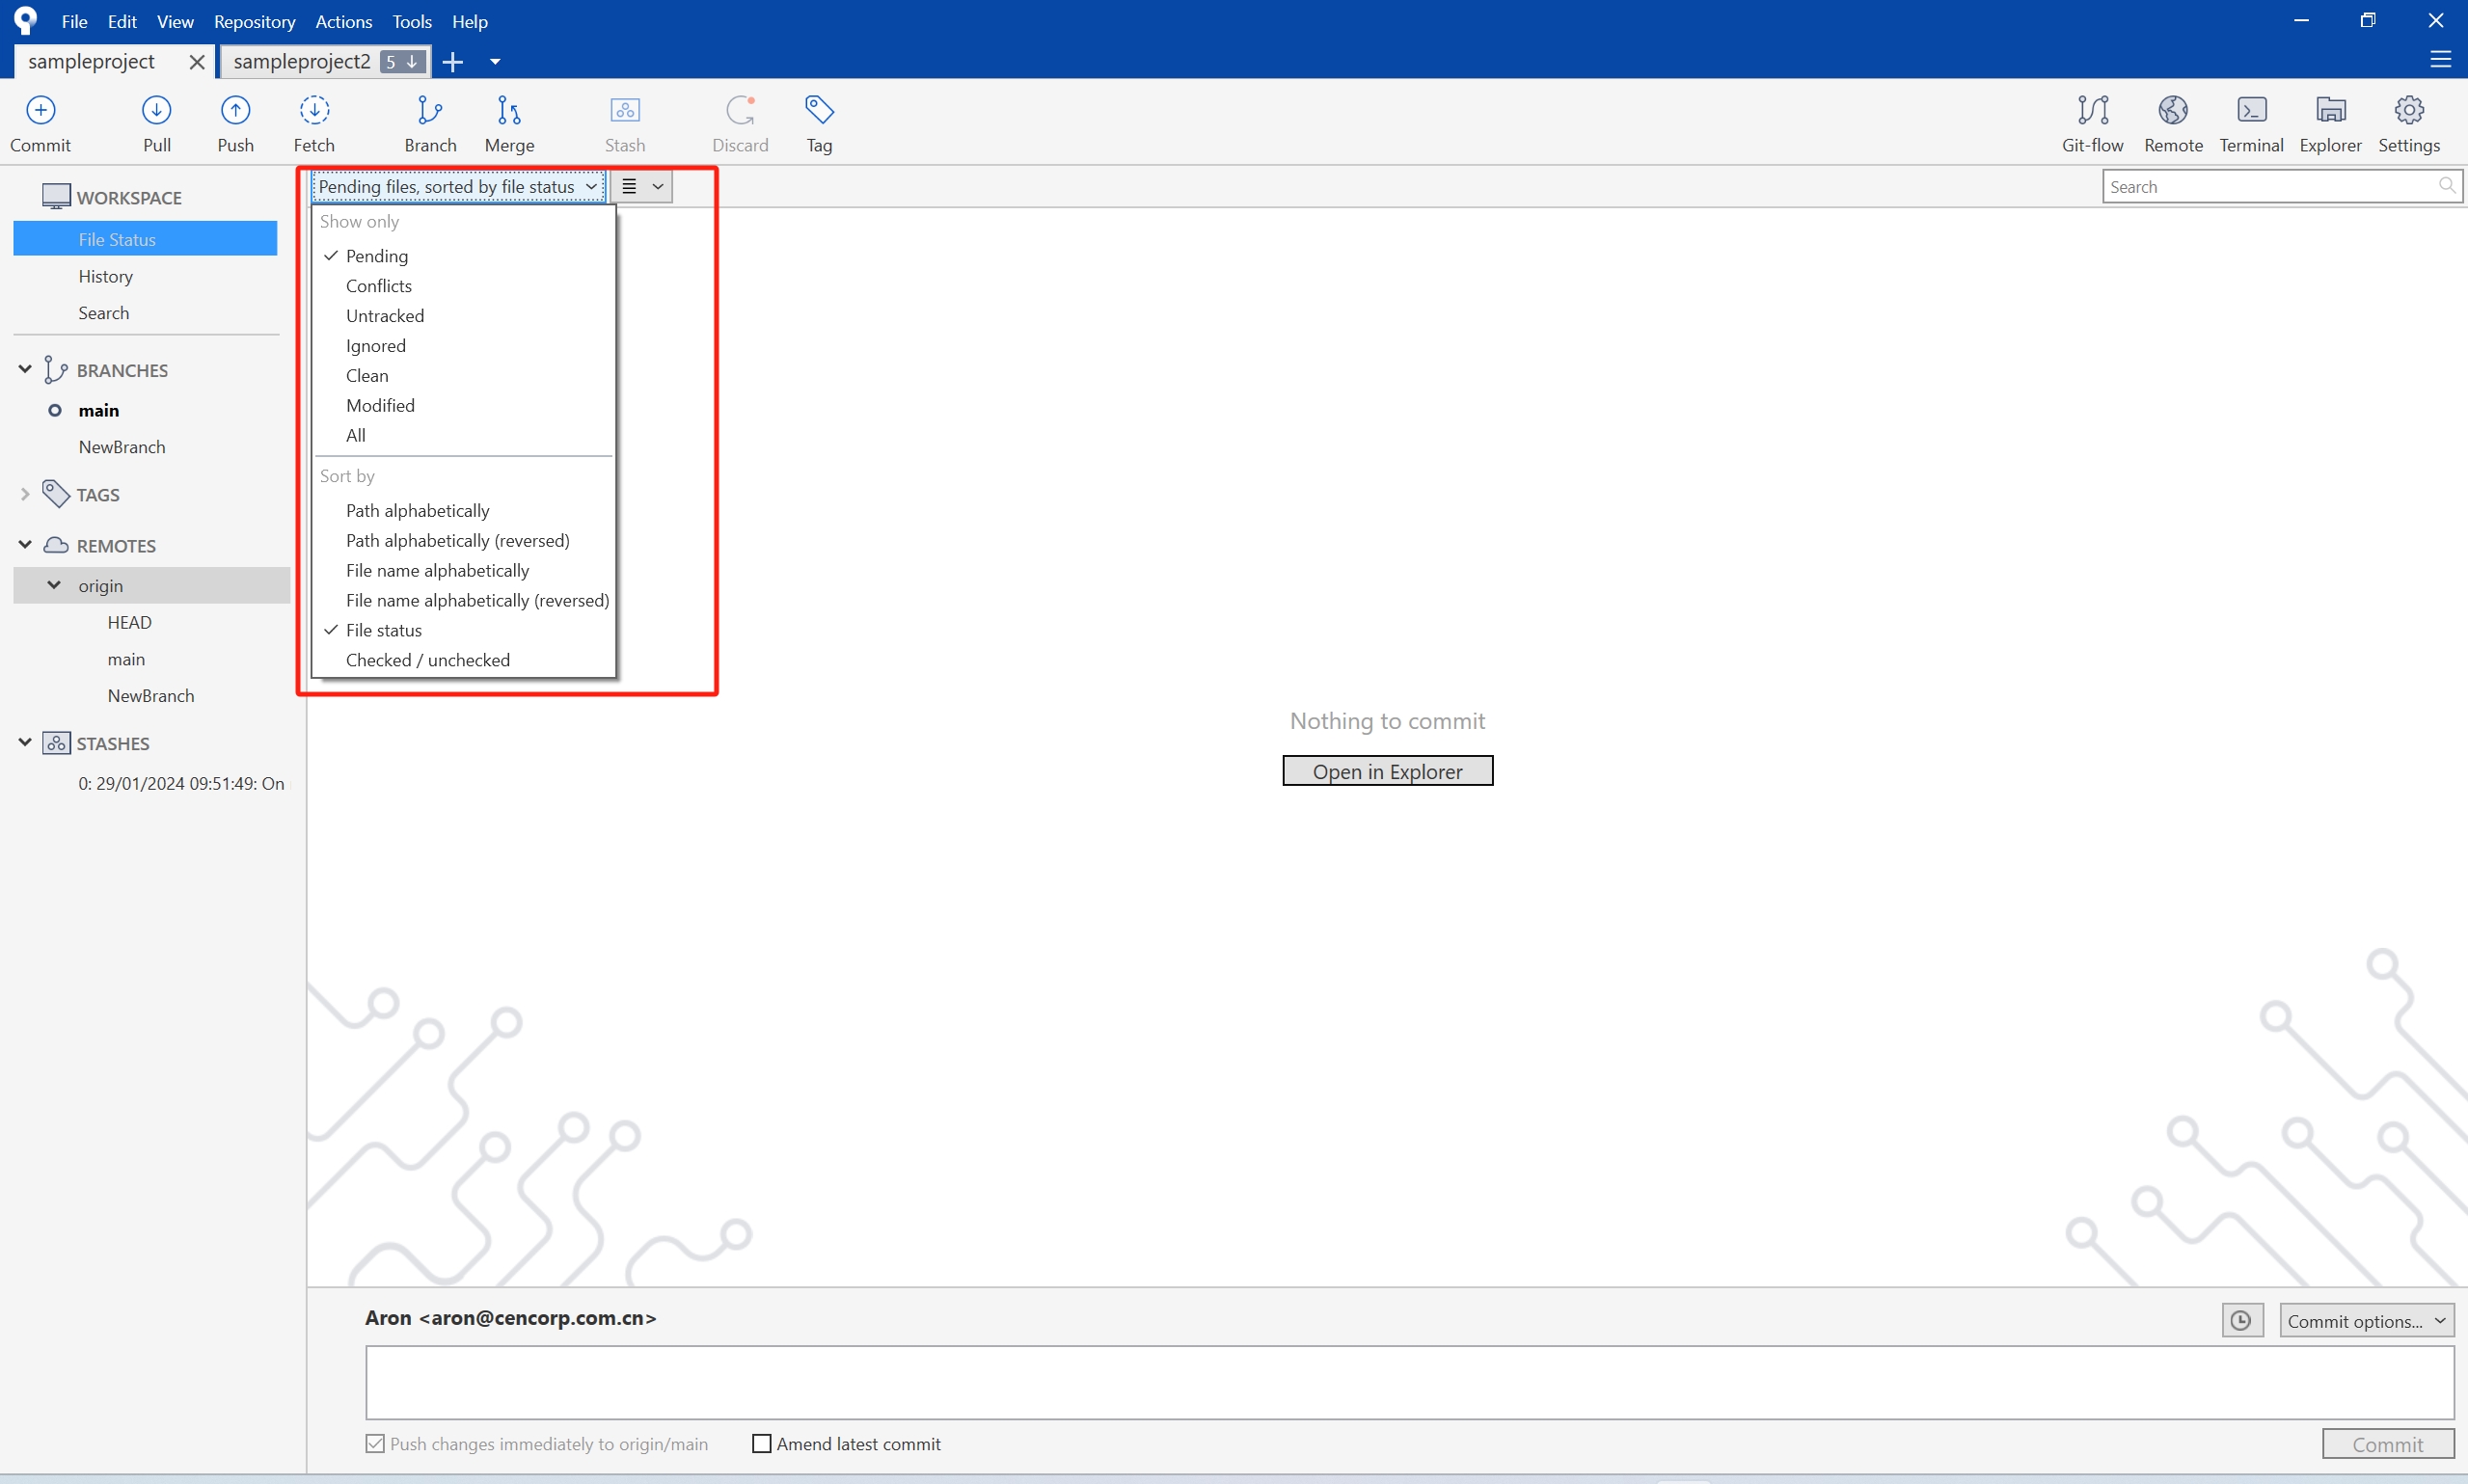Open the Commit options dropdown
Screen dimensions: 2468x1484
pyautogui.click(x=2365, y=1320)
